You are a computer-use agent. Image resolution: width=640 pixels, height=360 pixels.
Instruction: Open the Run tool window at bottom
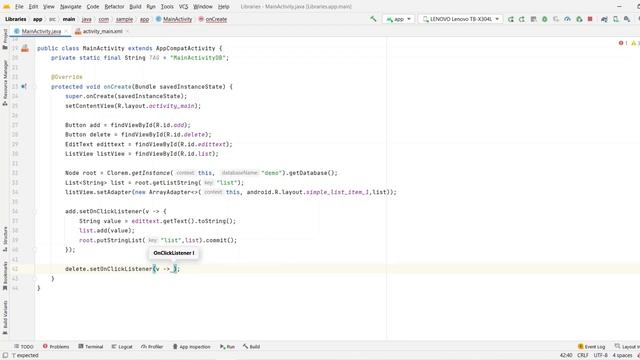[227, 347]
